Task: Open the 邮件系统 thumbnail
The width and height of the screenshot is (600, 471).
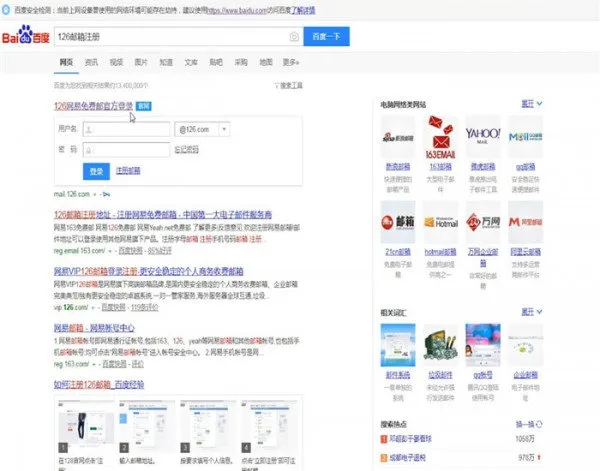Action: pyautogui.click(x=398, y=345)
